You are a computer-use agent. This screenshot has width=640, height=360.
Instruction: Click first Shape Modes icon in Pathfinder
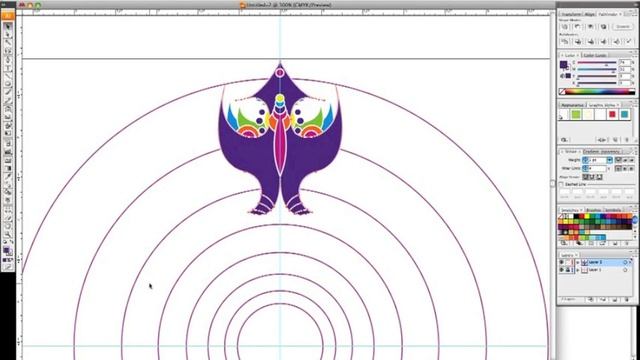(564, 27)
